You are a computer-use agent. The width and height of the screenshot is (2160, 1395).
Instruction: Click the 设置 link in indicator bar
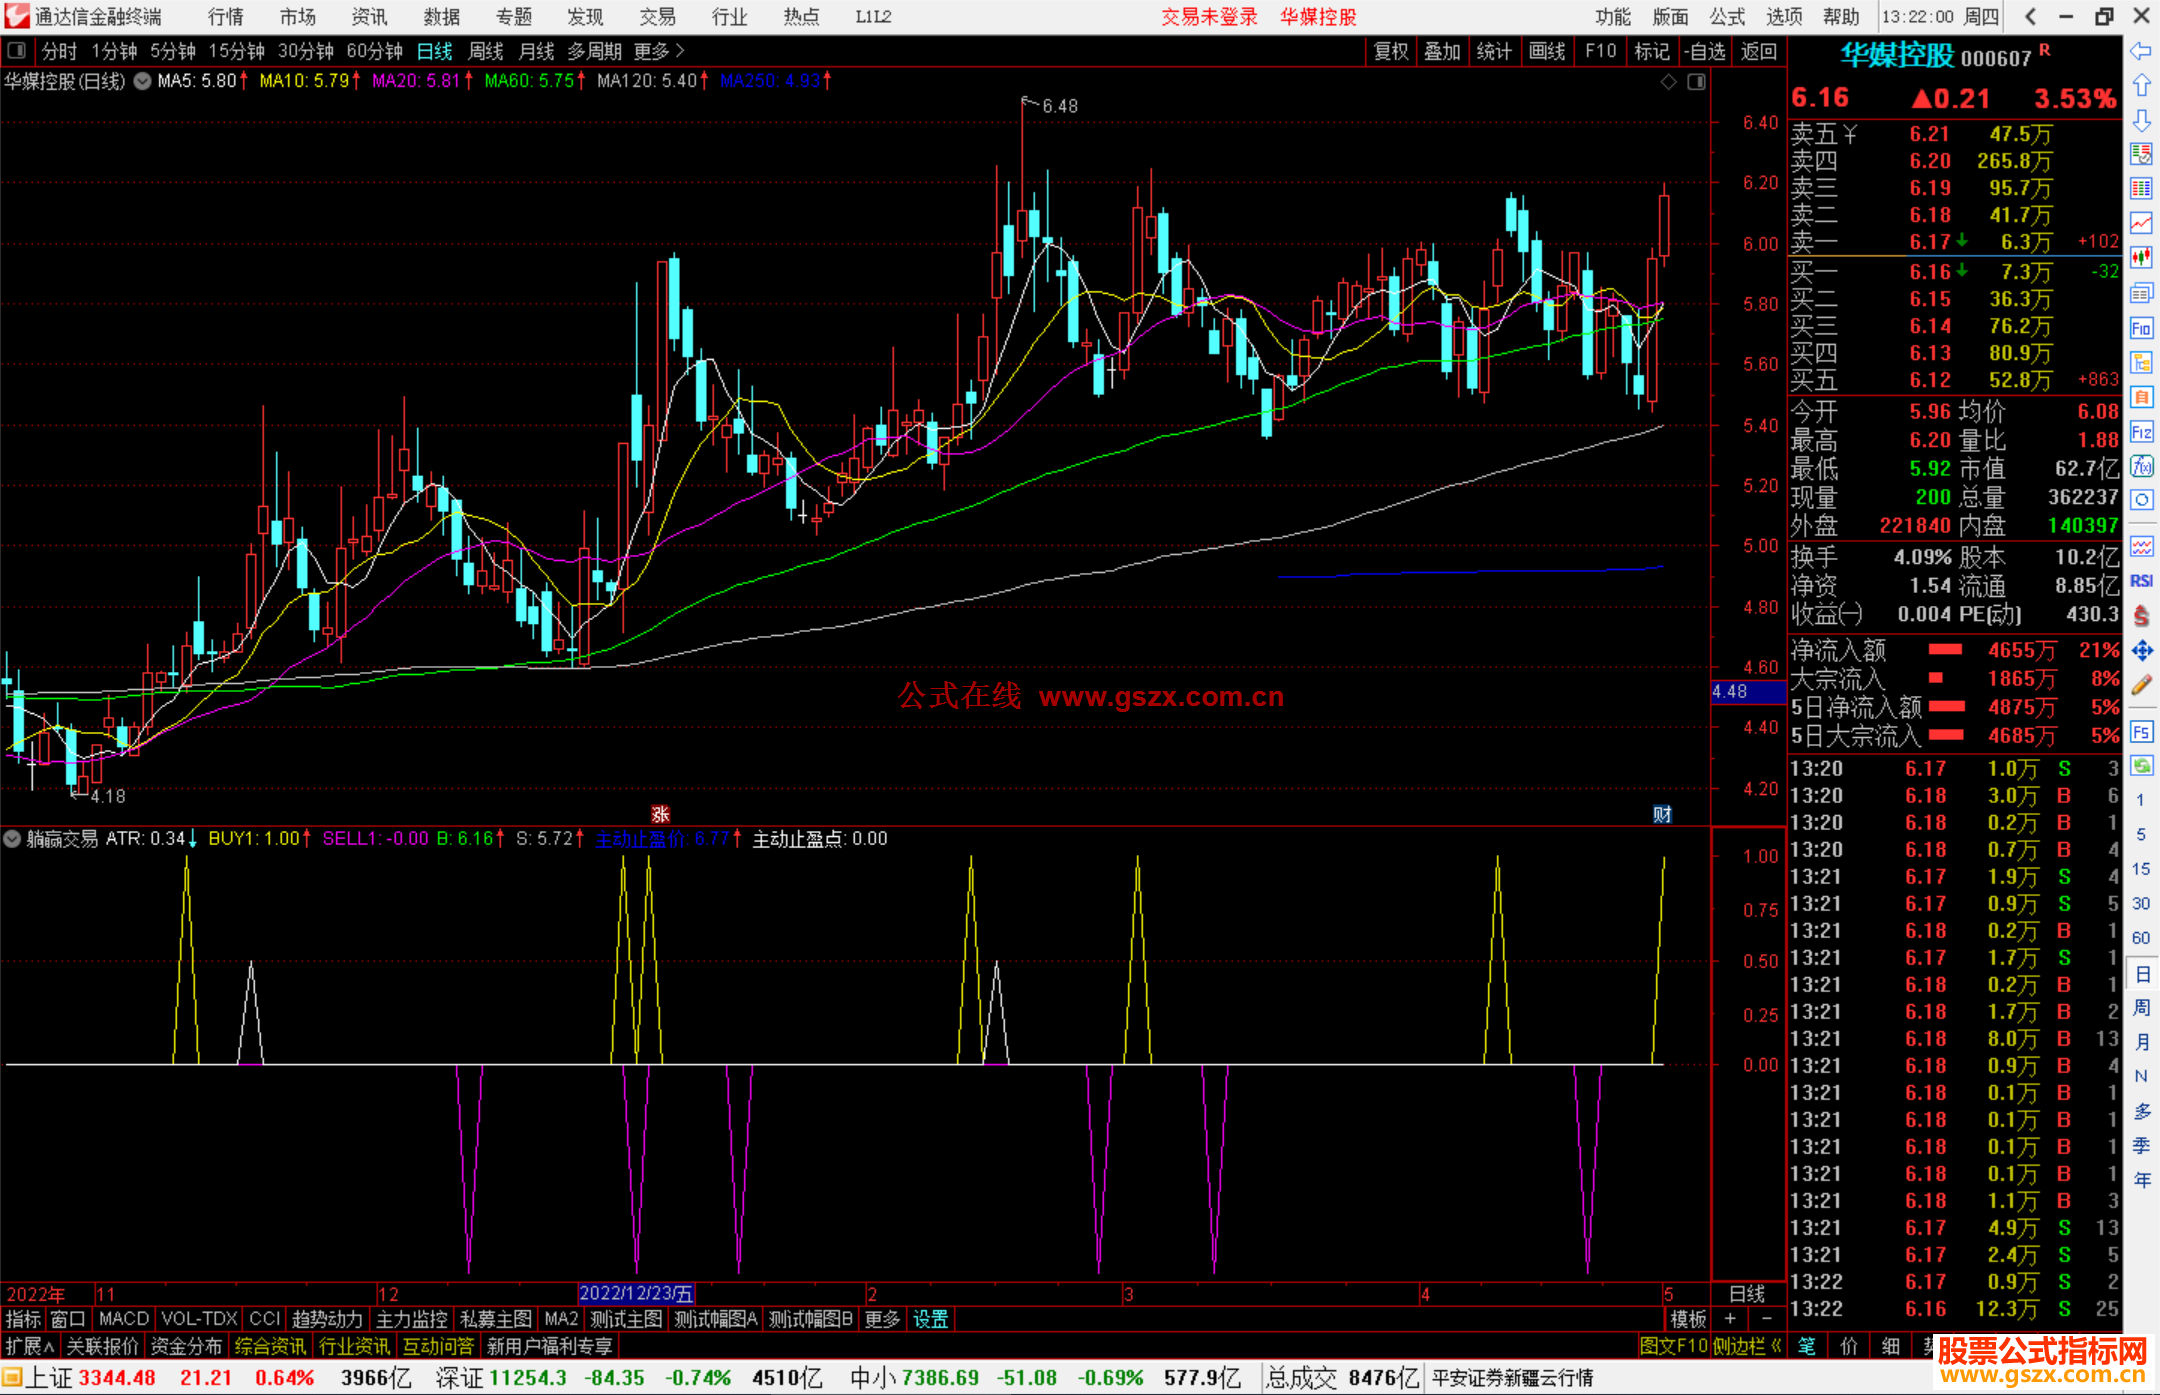(930, 1319)
